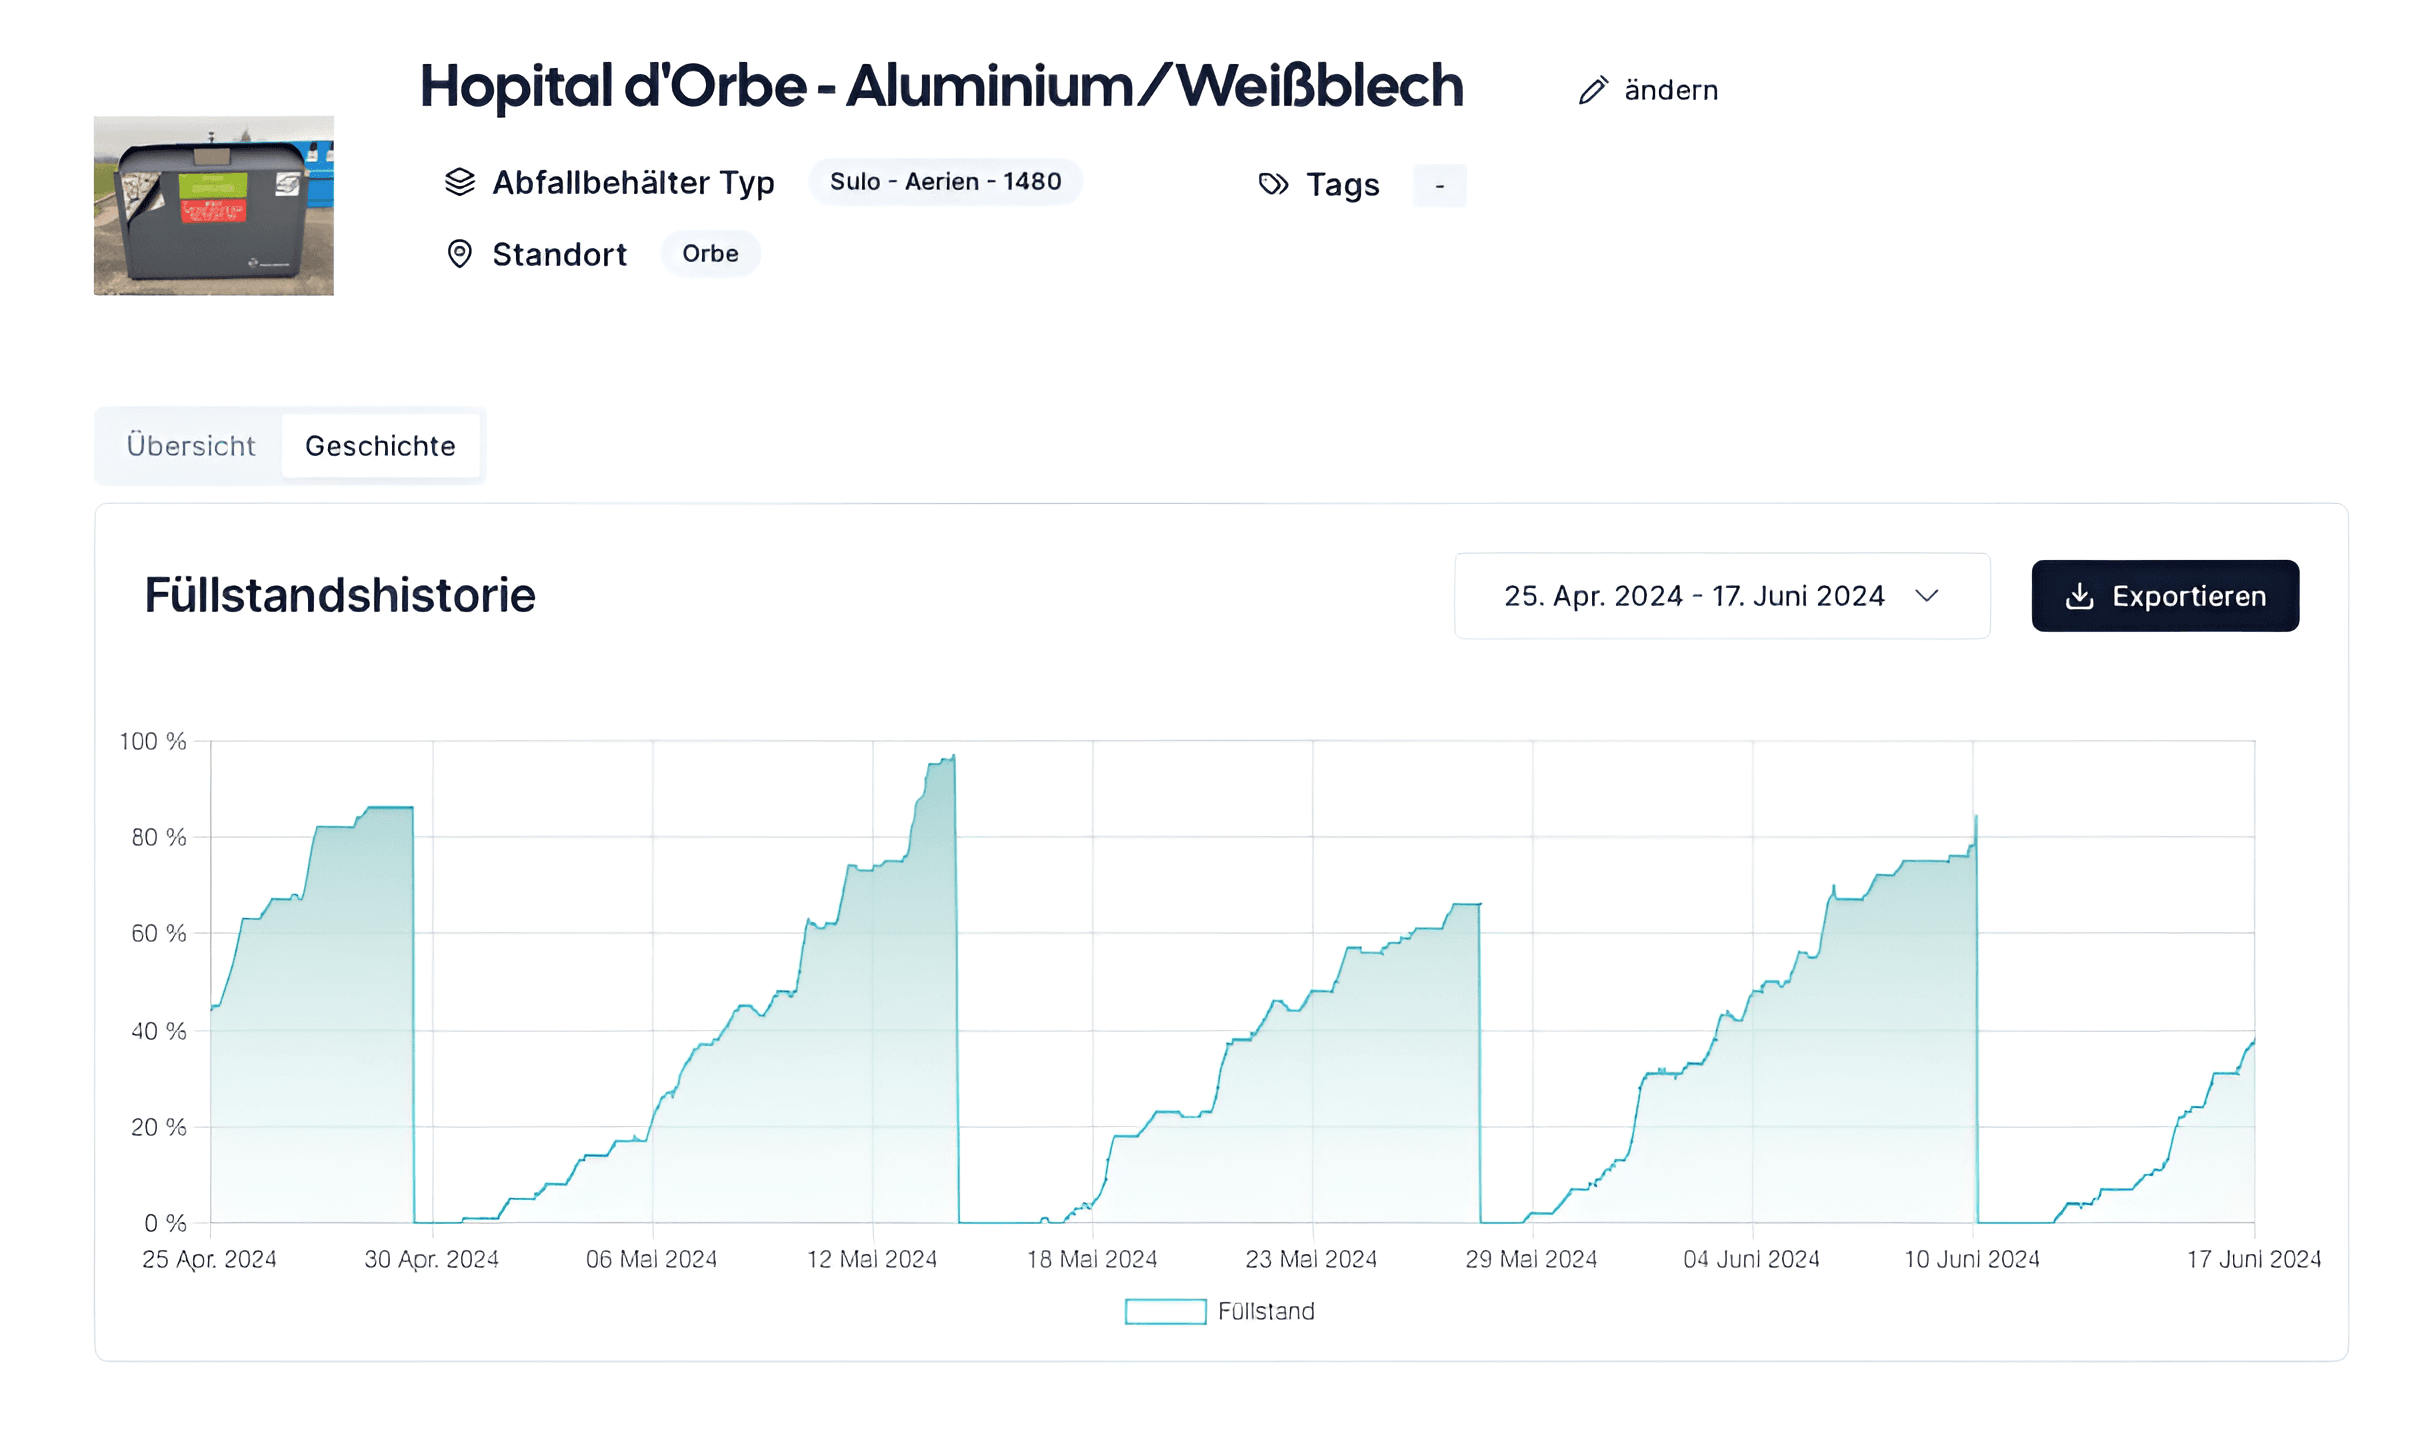
Task: Click the Füllstand legend label
Action: coord(1266,1311)
